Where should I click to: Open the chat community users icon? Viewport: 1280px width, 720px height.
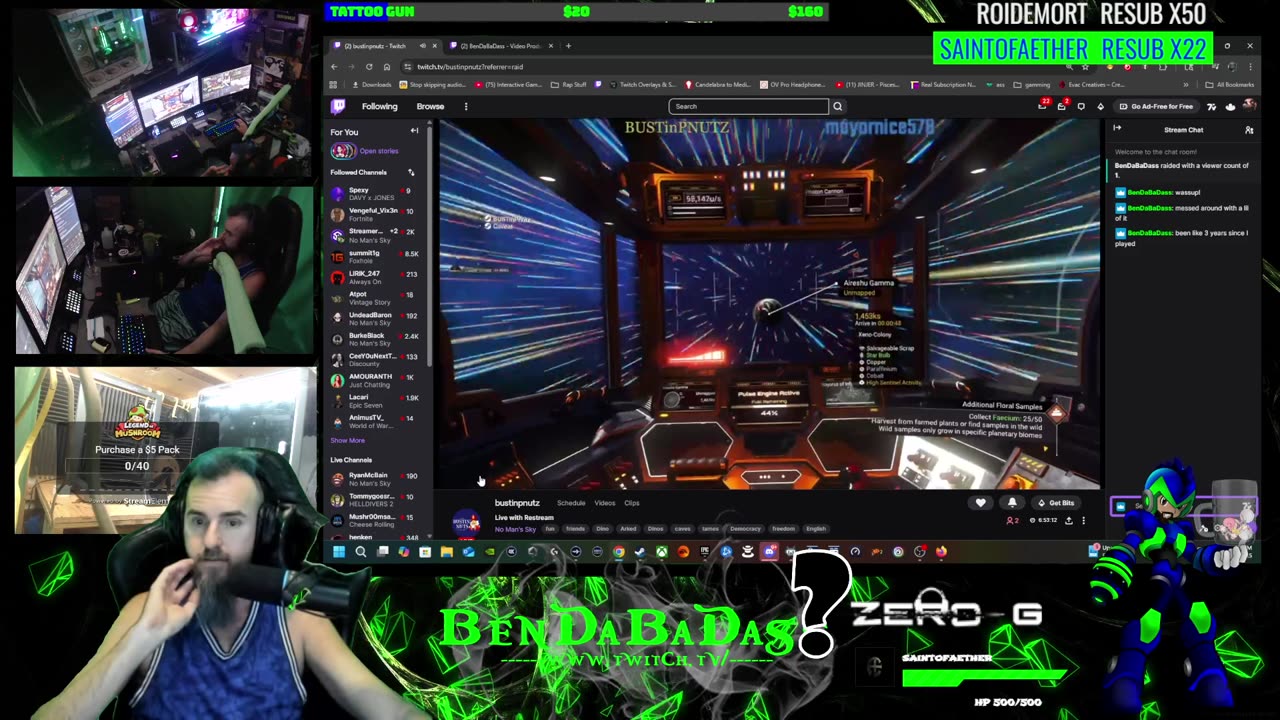pos(1249,129)
